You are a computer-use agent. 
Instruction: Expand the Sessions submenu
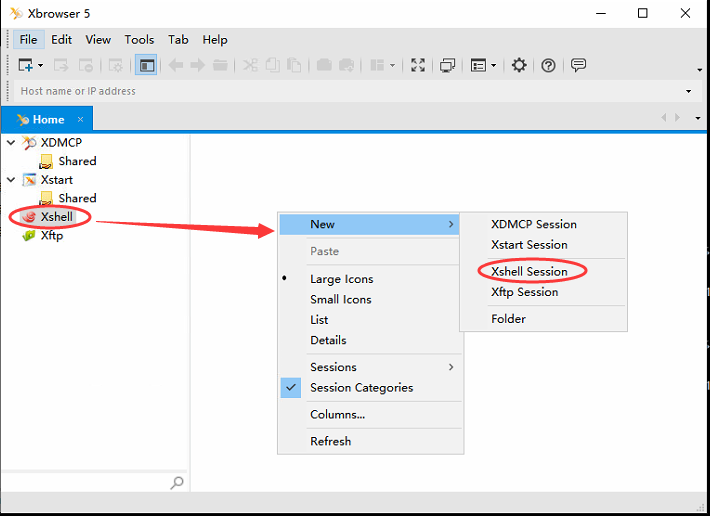click(369, 367)
